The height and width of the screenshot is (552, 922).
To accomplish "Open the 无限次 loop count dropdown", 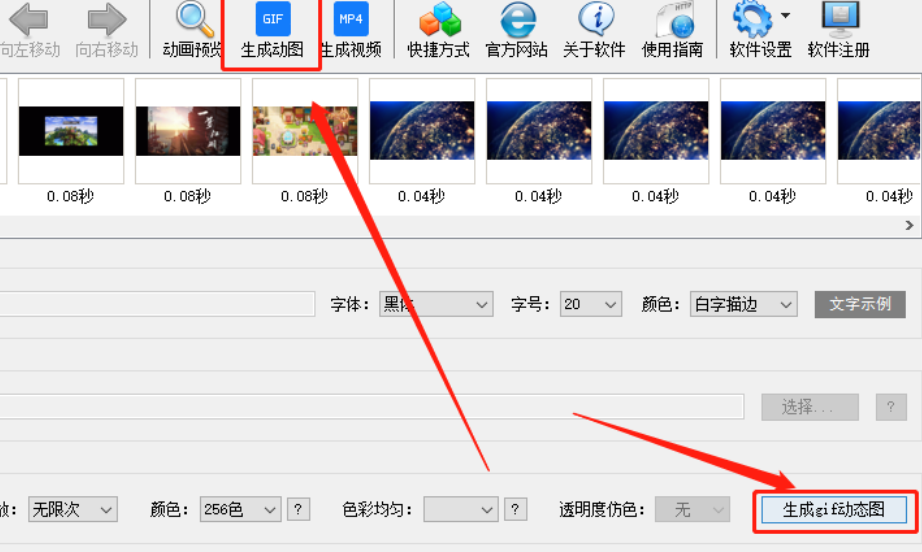I will tap(73, 509).
